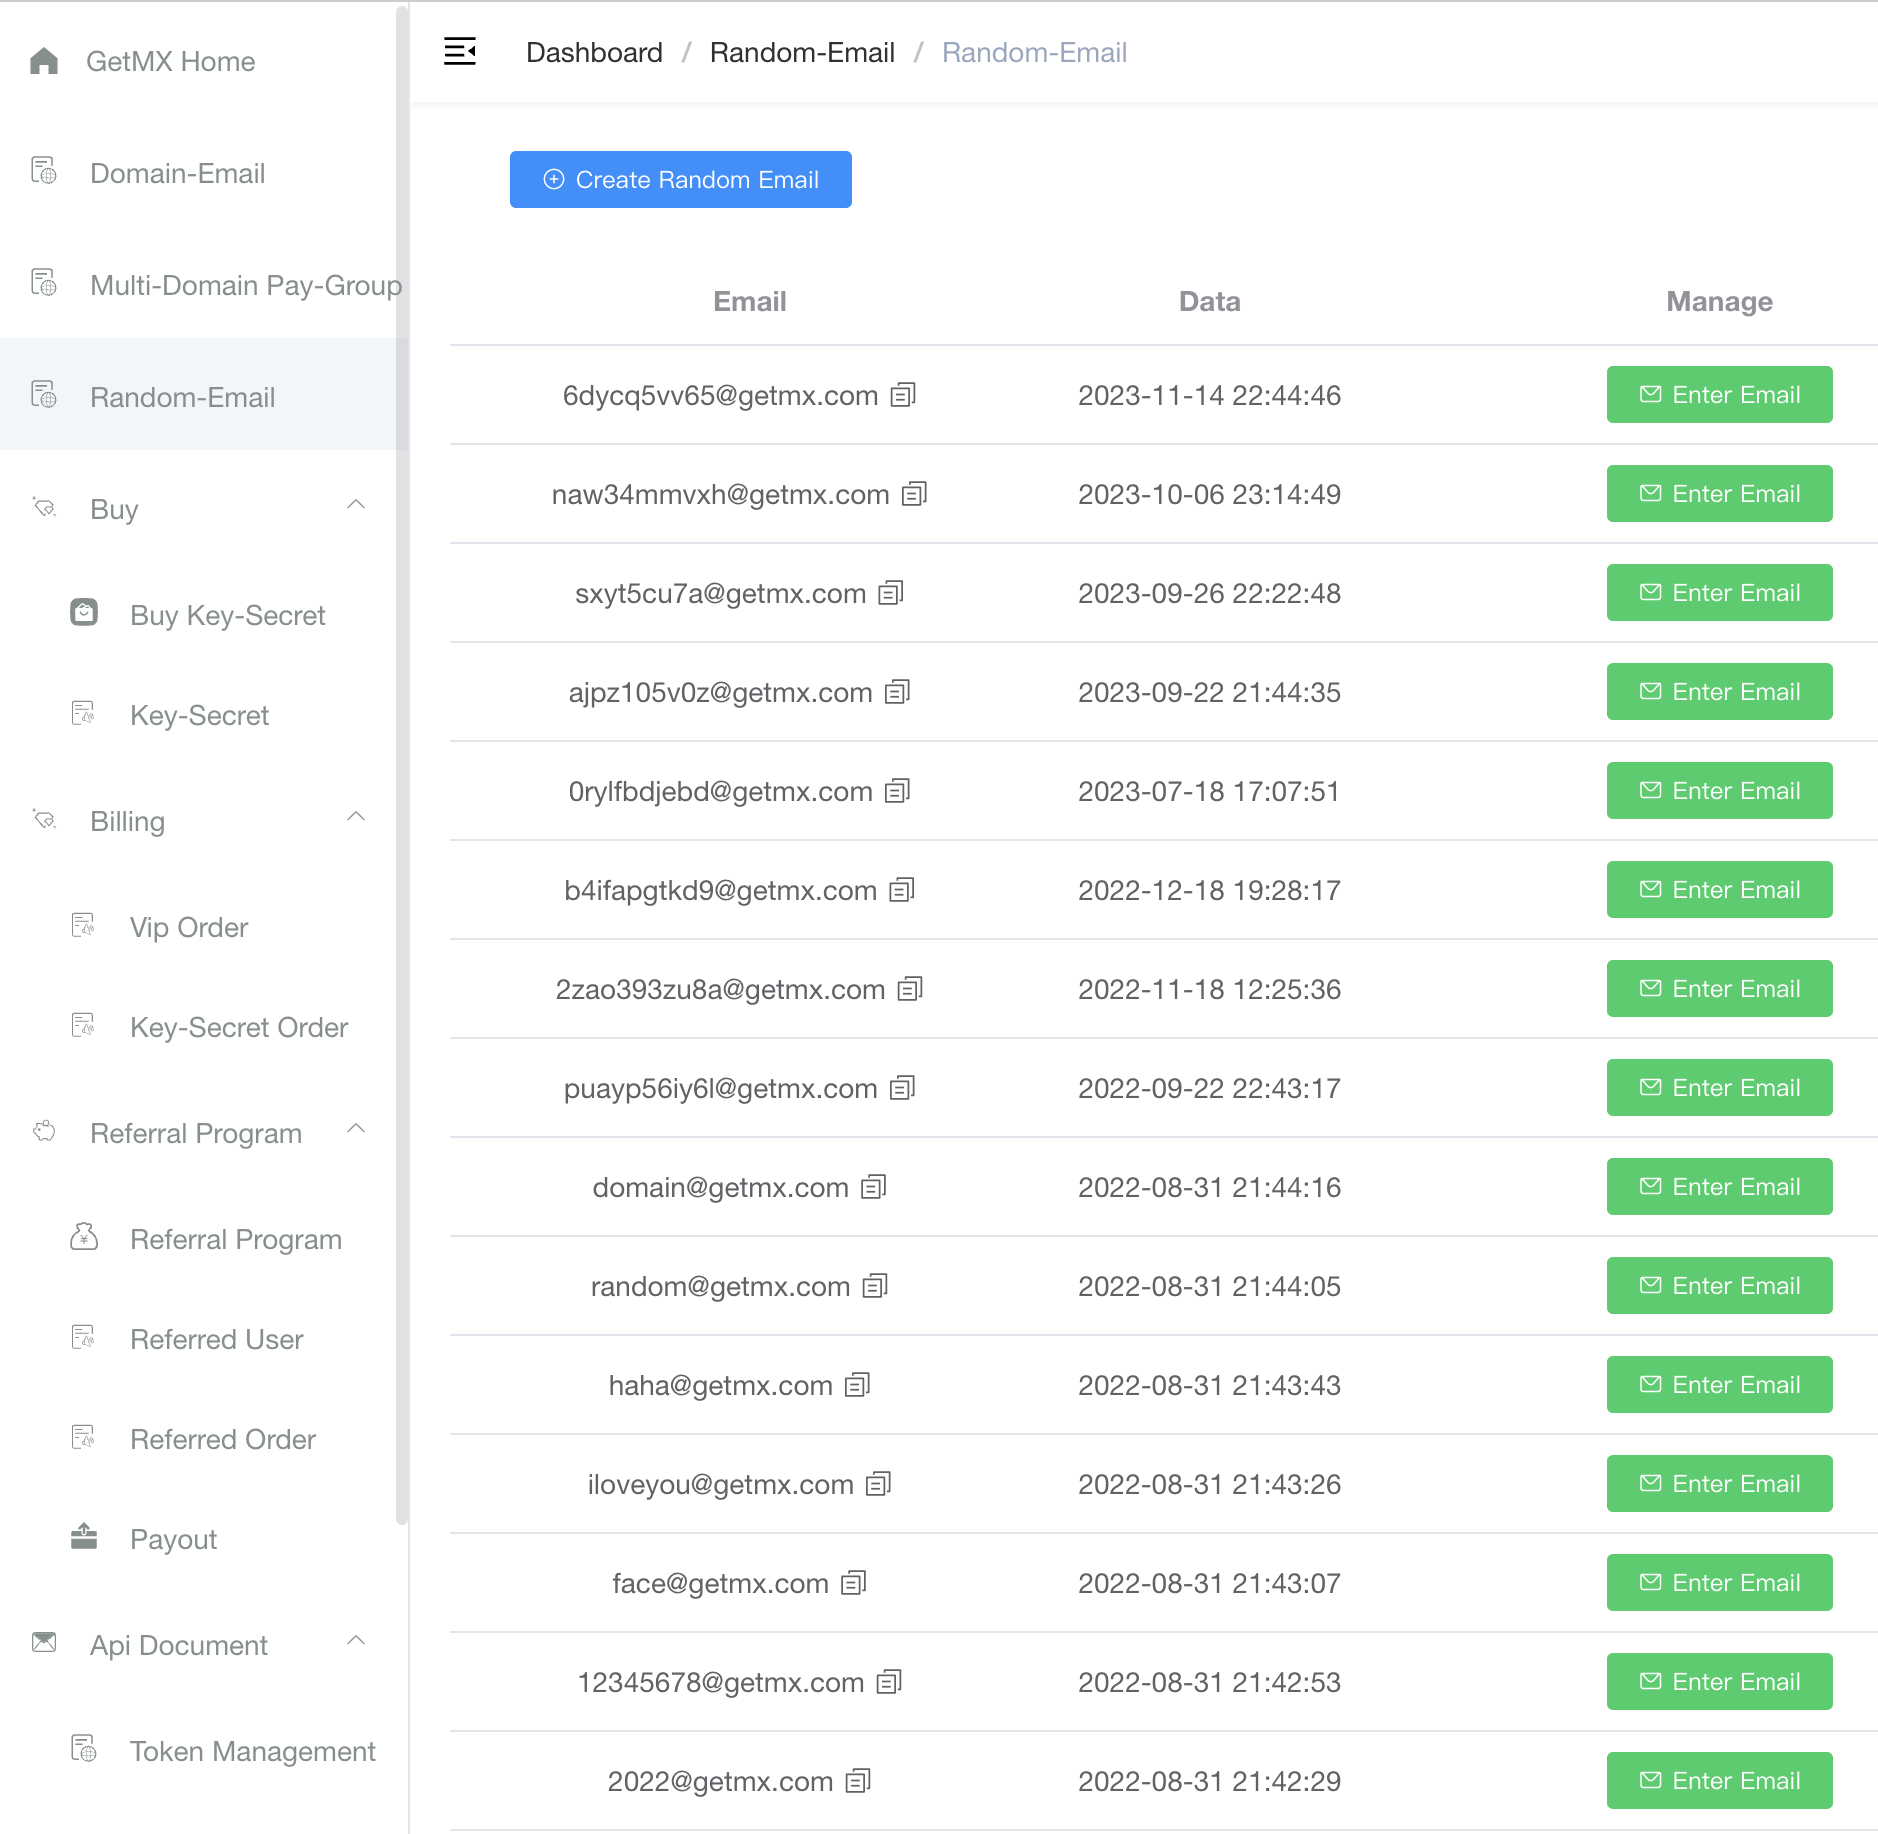
Task: Go to Dashboard via breadcrumb
Action: click(x=594, y=52)
